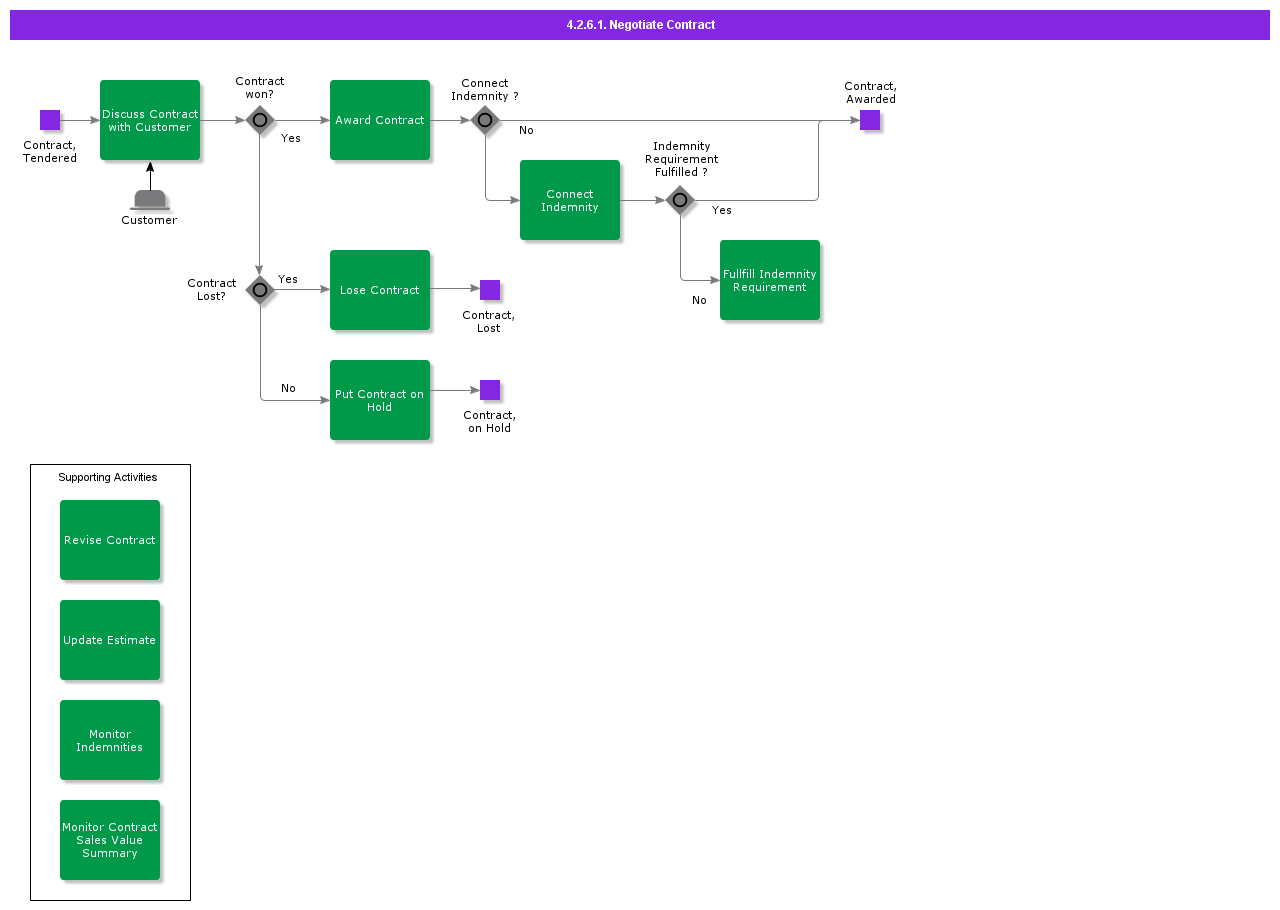Select the 'Connect Indemnity ?' gateway diamond
1280x910 pixels.
[x=485, y=120]
